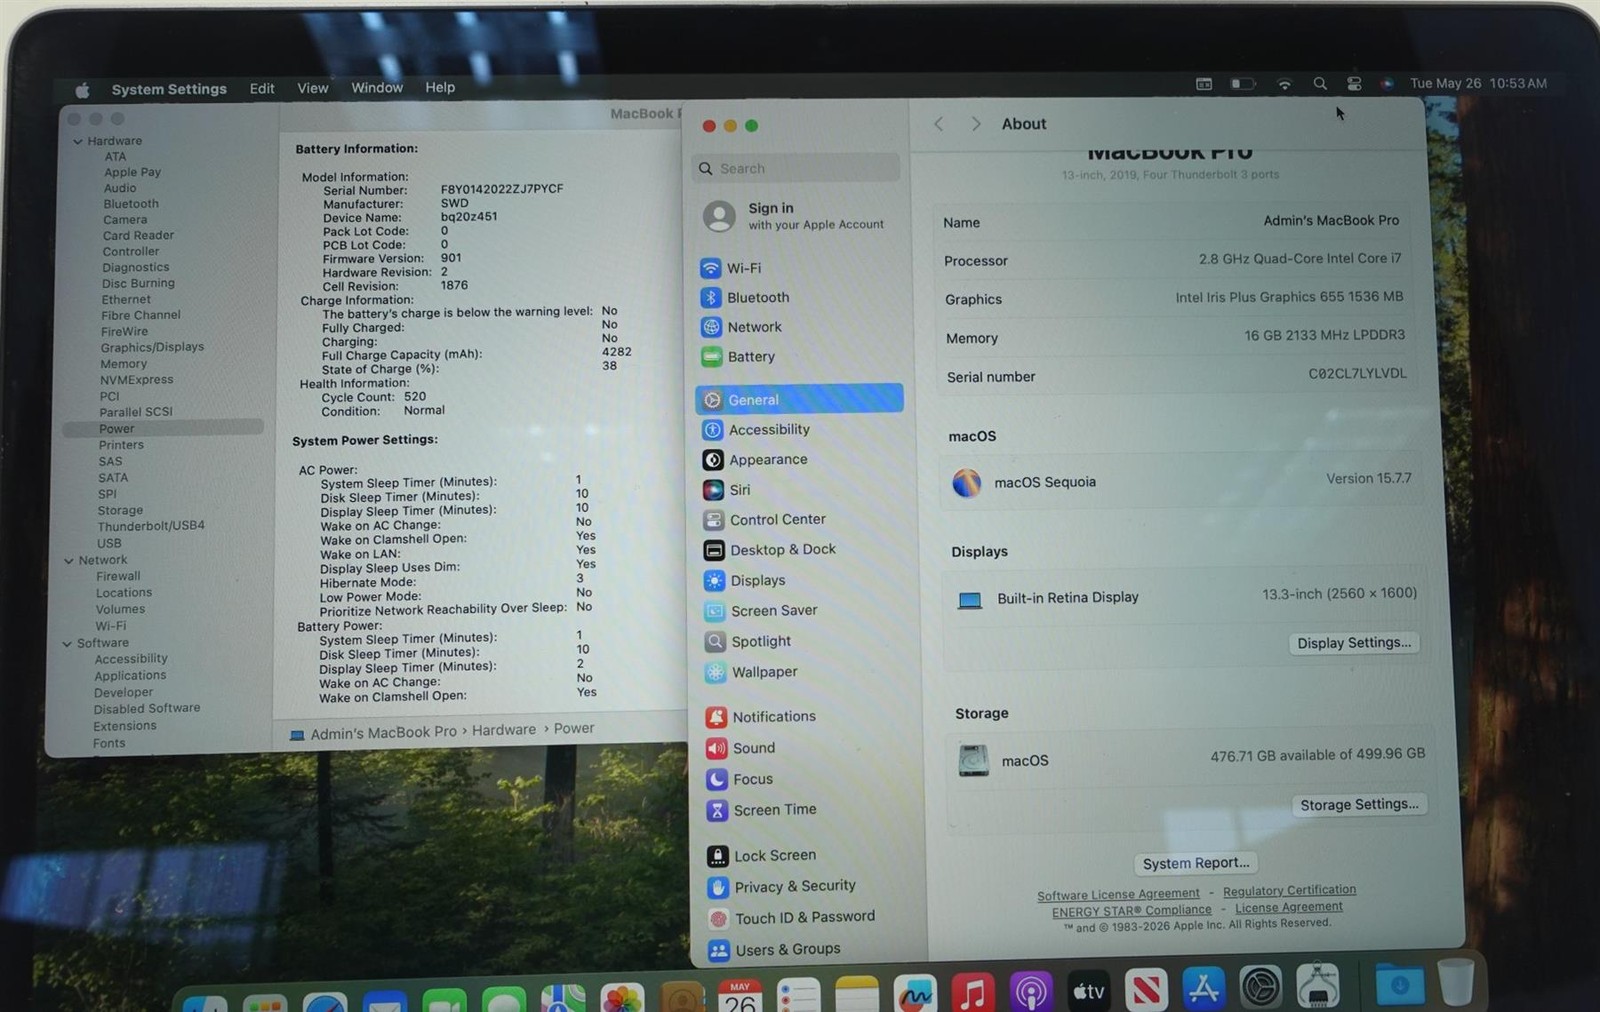
Task: Open the Music app in Dock
Action: (x=972, y=992)
